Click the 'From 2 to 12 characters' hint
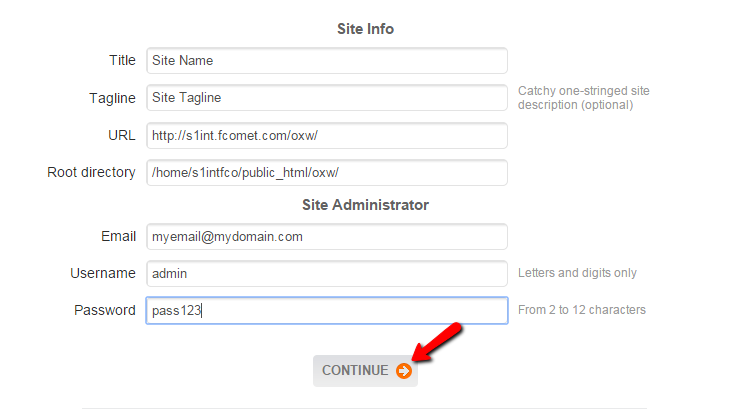731x414 pixels. [x=582, y=310]
